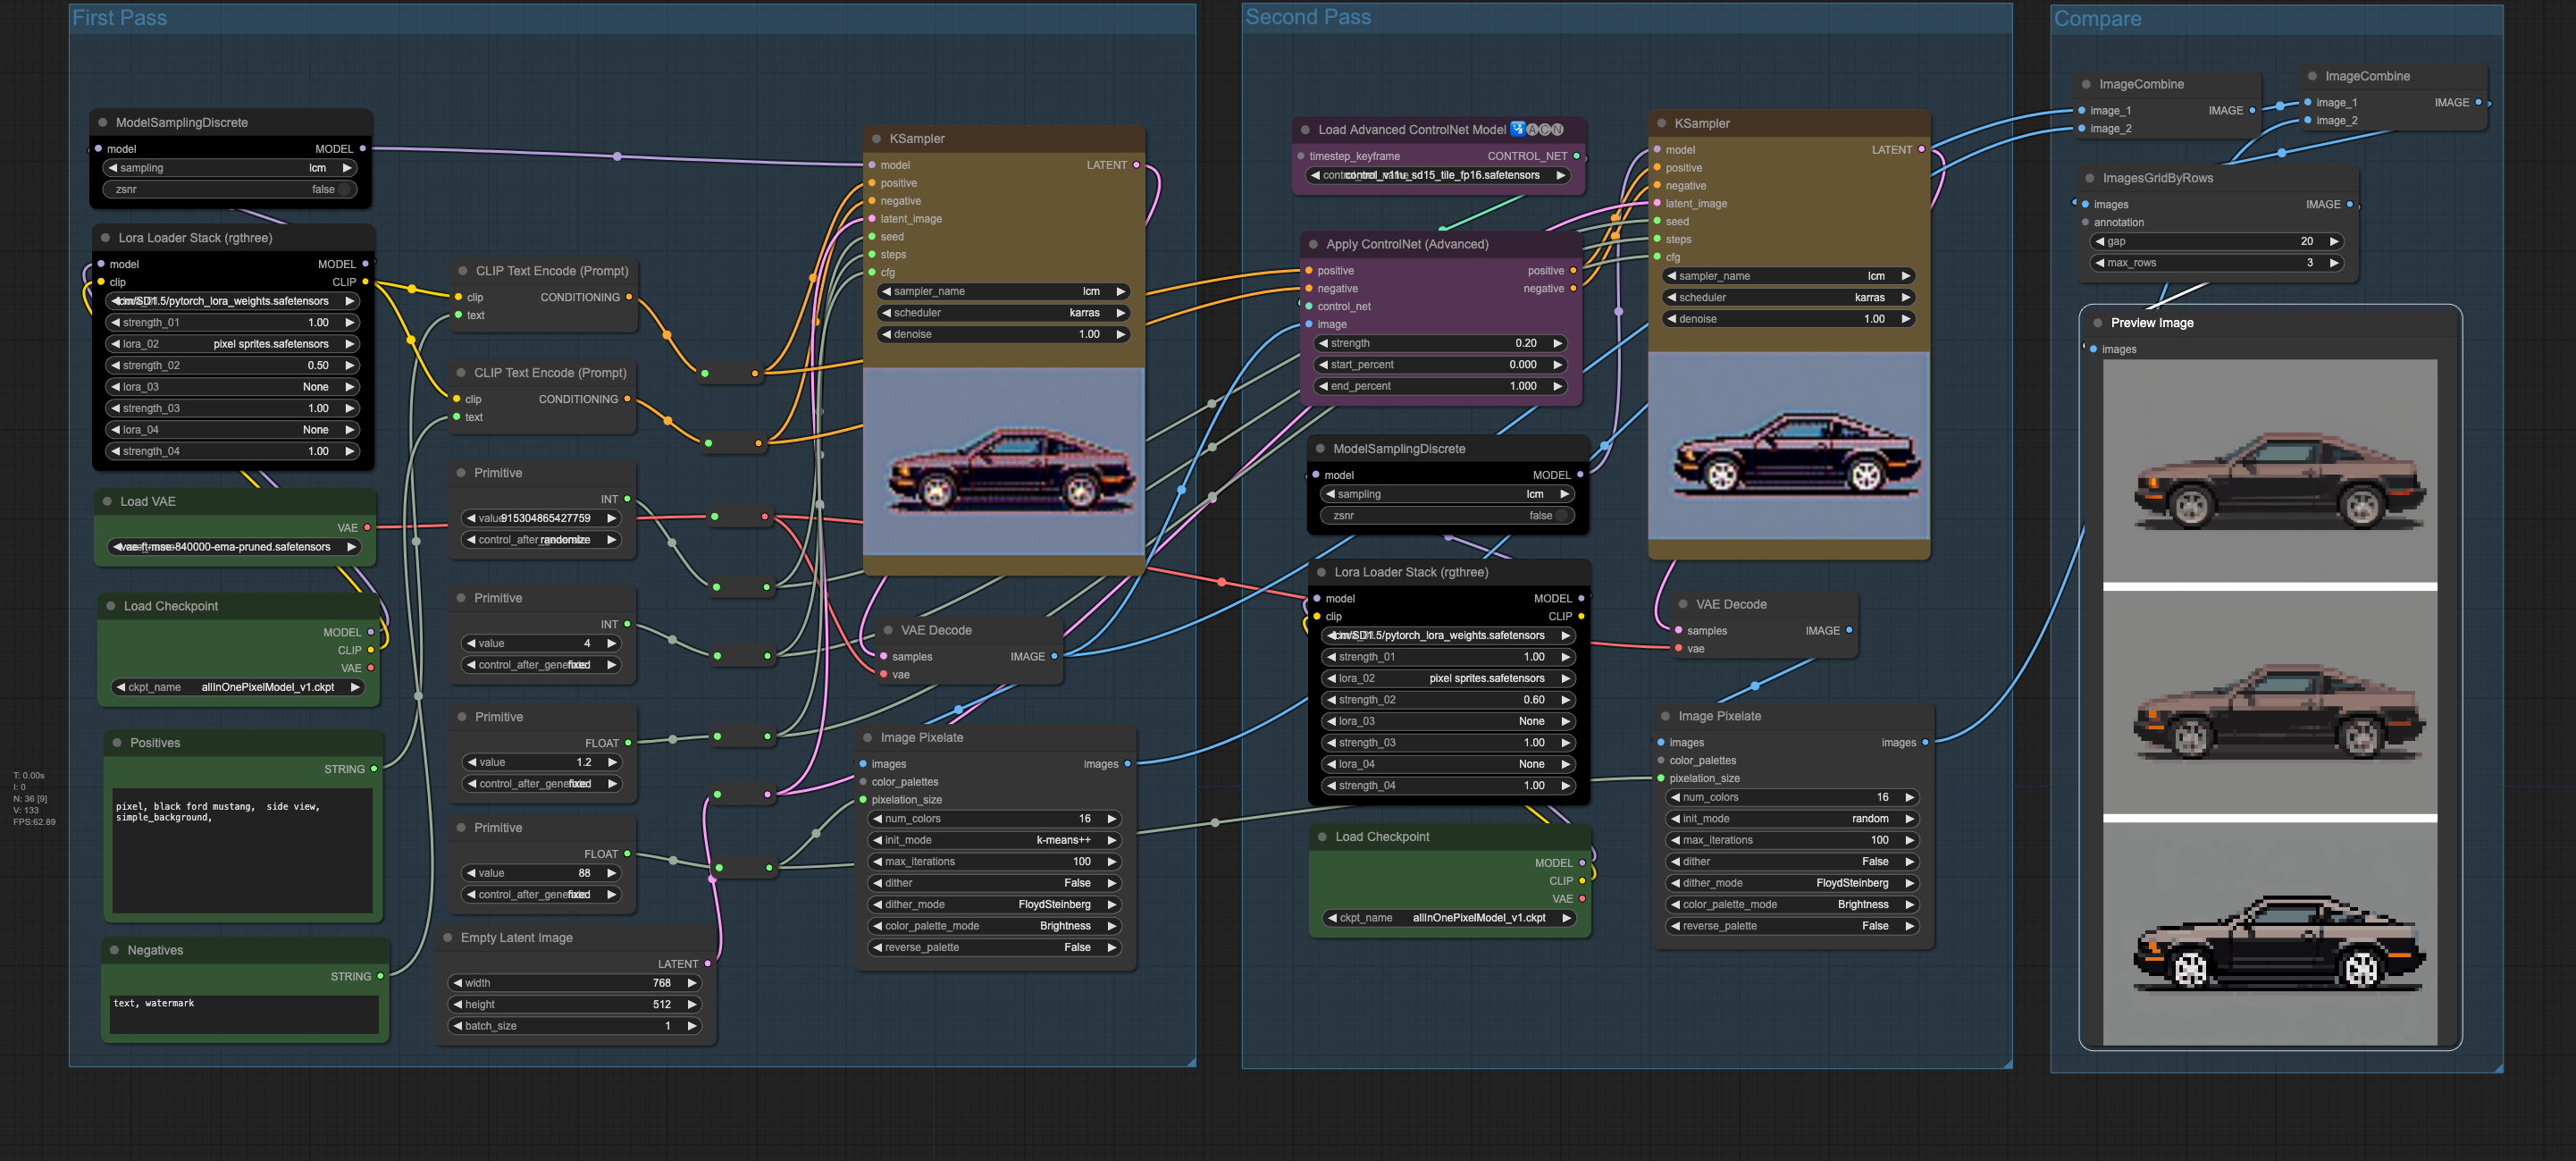The height and width of the screenshot is (1161, 2576).
Task: Click the ACN badge on Load Advanced ControlNet Model
Action: (1544, 130)
